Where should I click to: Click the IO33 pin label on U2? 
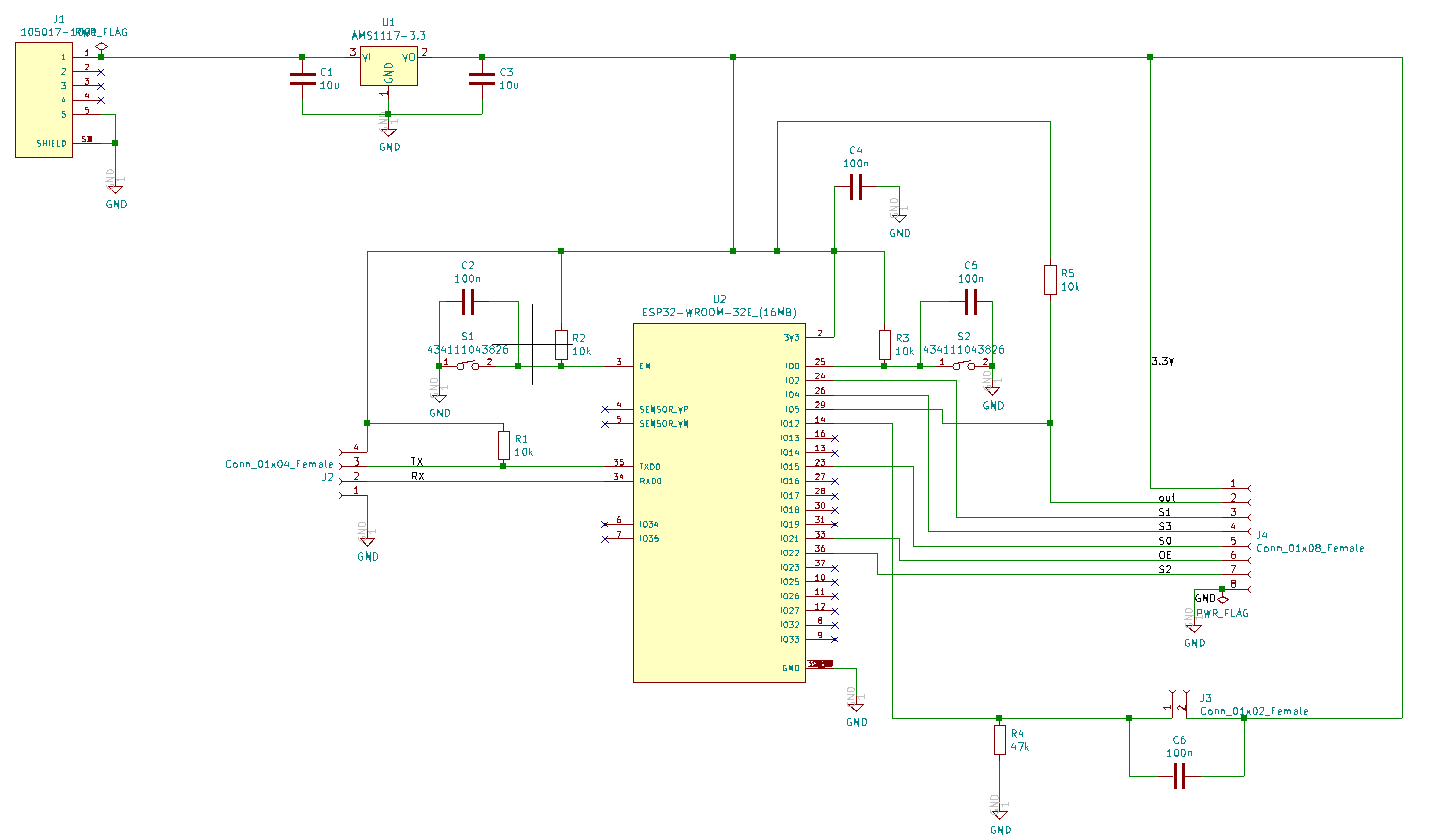click(790, 639)
